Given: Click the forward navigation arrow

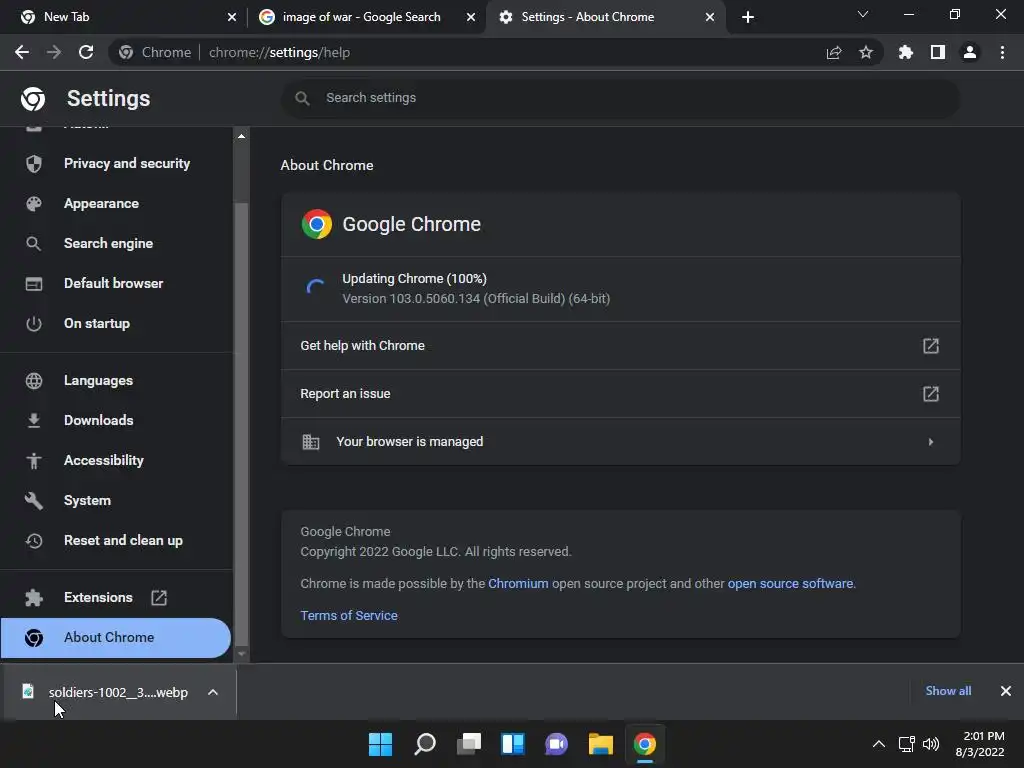Looking at the screenshot, I should 54,52.
